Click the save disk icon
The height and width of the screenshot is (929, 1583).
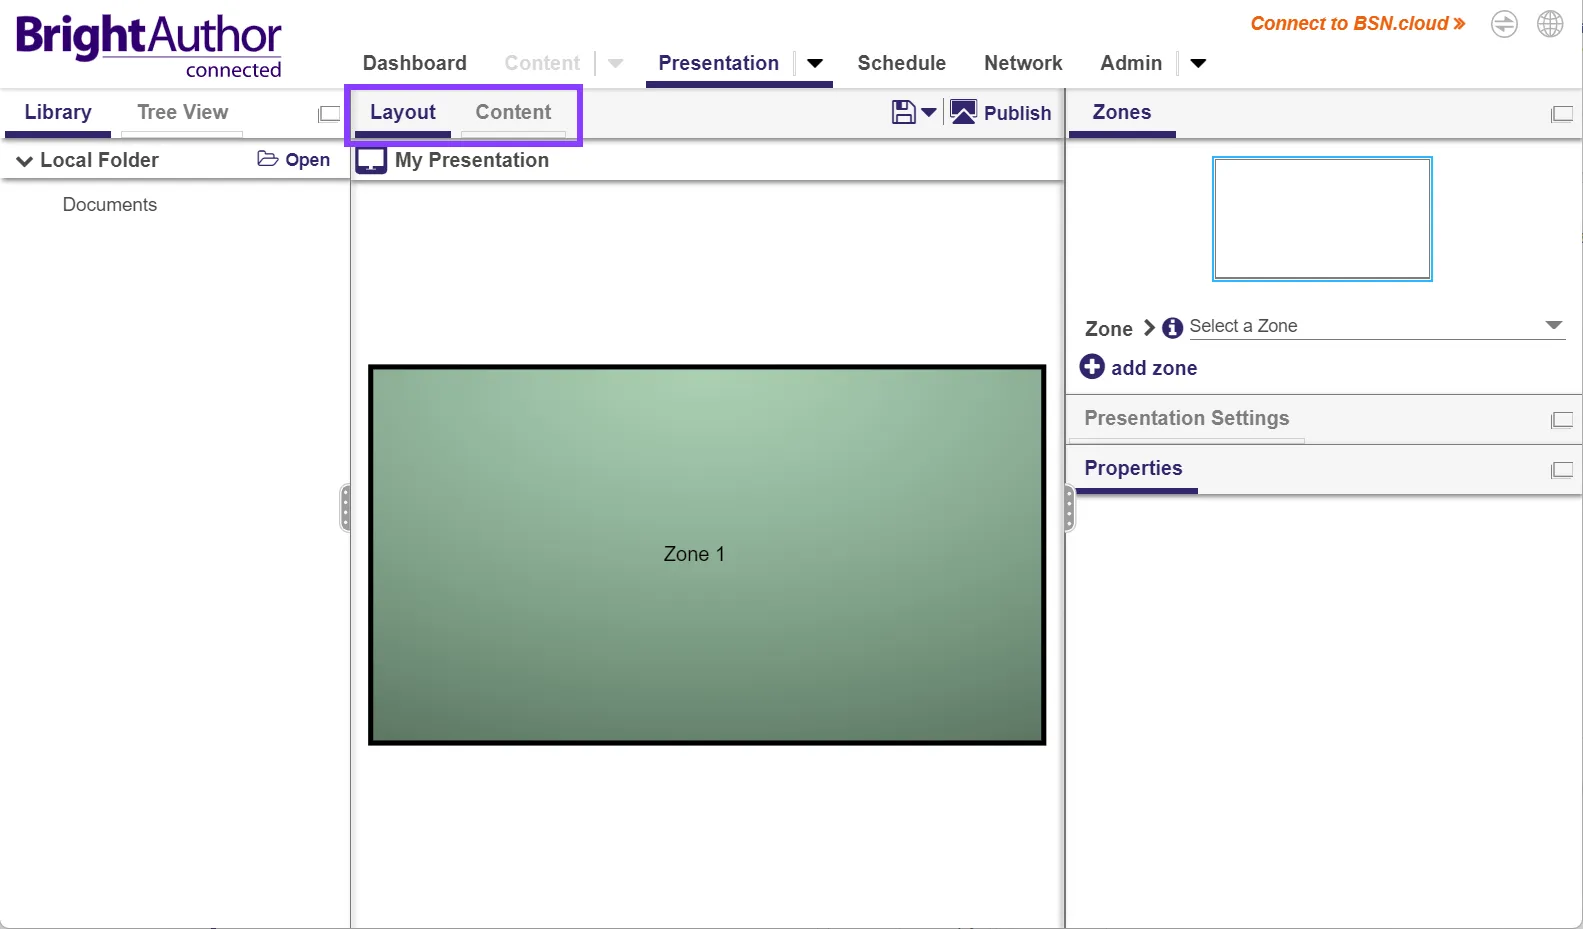[903, 112]
